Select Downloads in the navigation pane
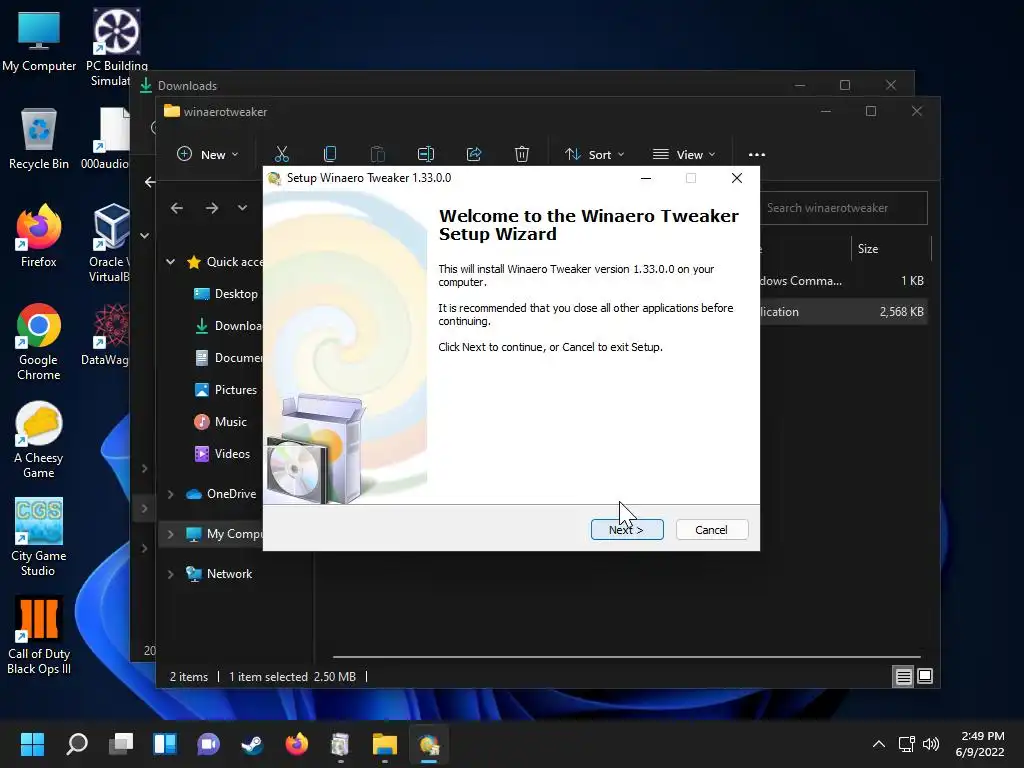1024x768 pixels. point(229,326)
